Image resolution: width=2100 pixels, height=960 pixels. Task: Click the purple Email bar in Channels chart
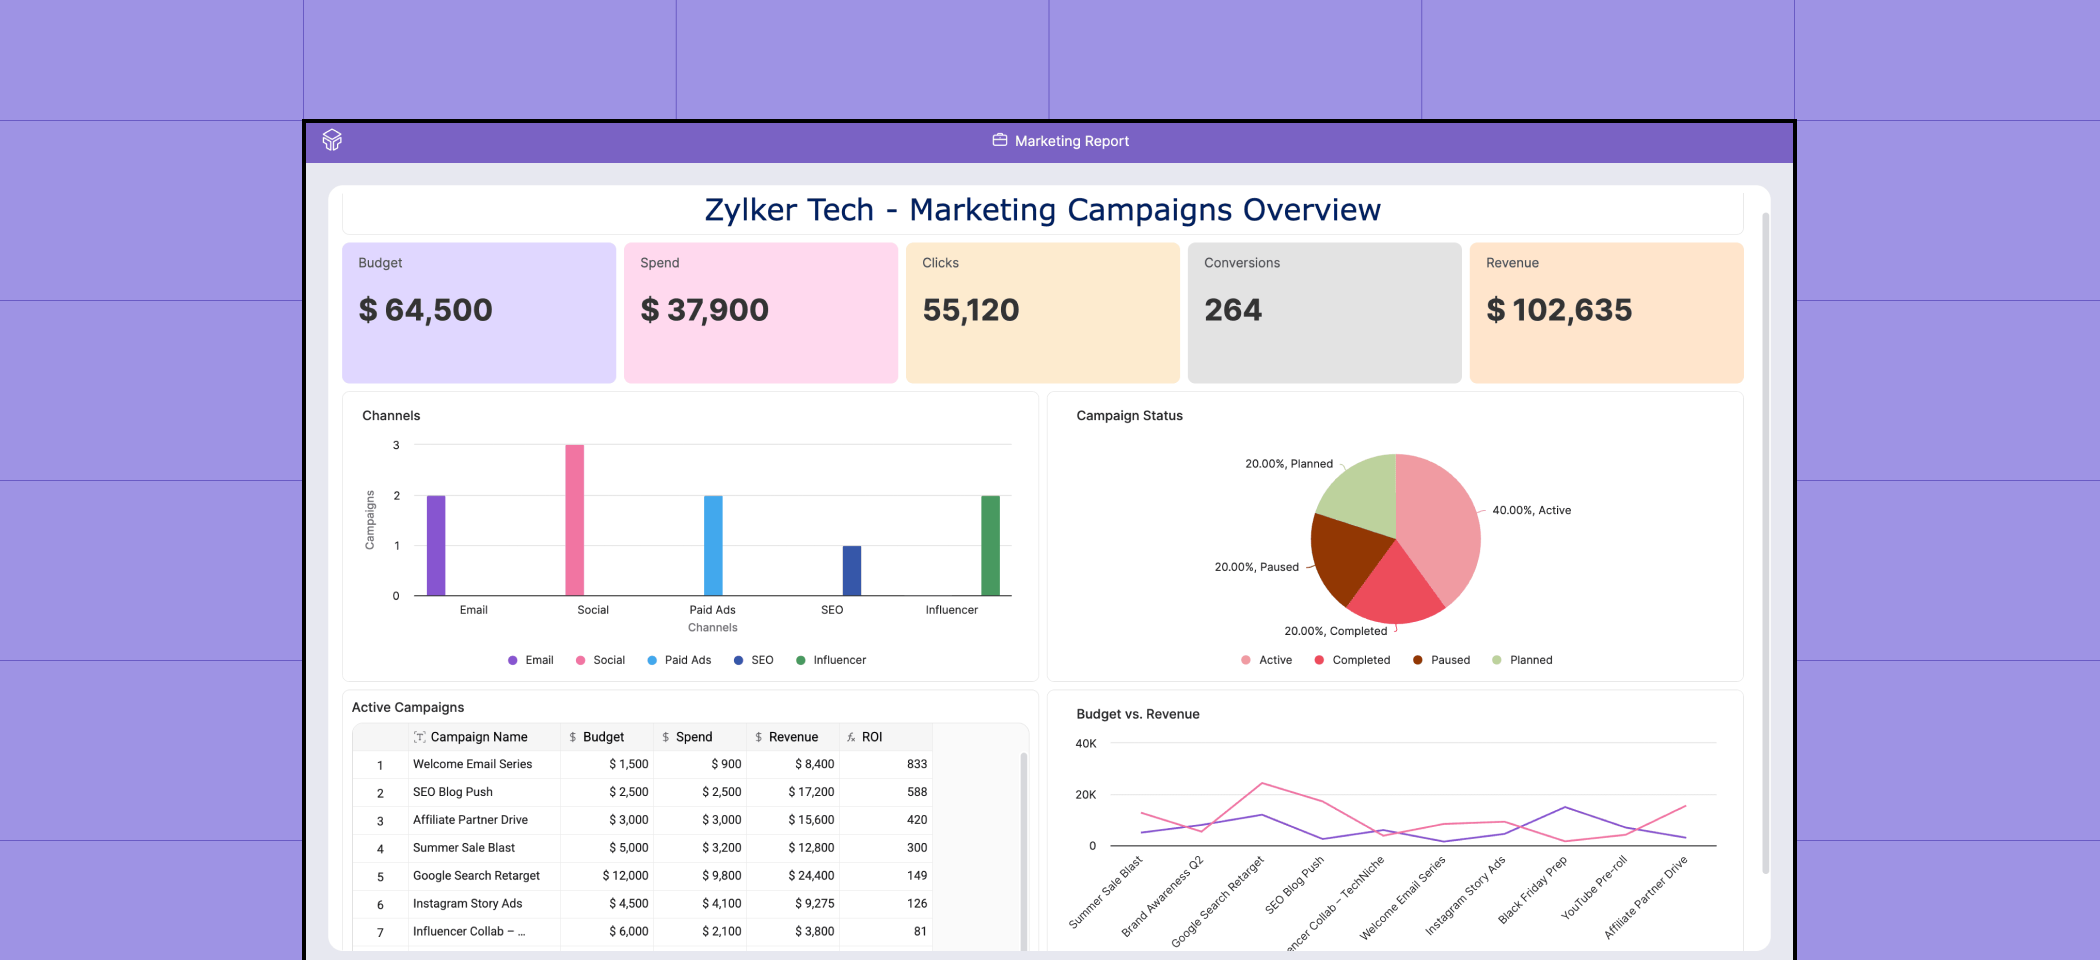pyautogui.click(x=436, y=546)
